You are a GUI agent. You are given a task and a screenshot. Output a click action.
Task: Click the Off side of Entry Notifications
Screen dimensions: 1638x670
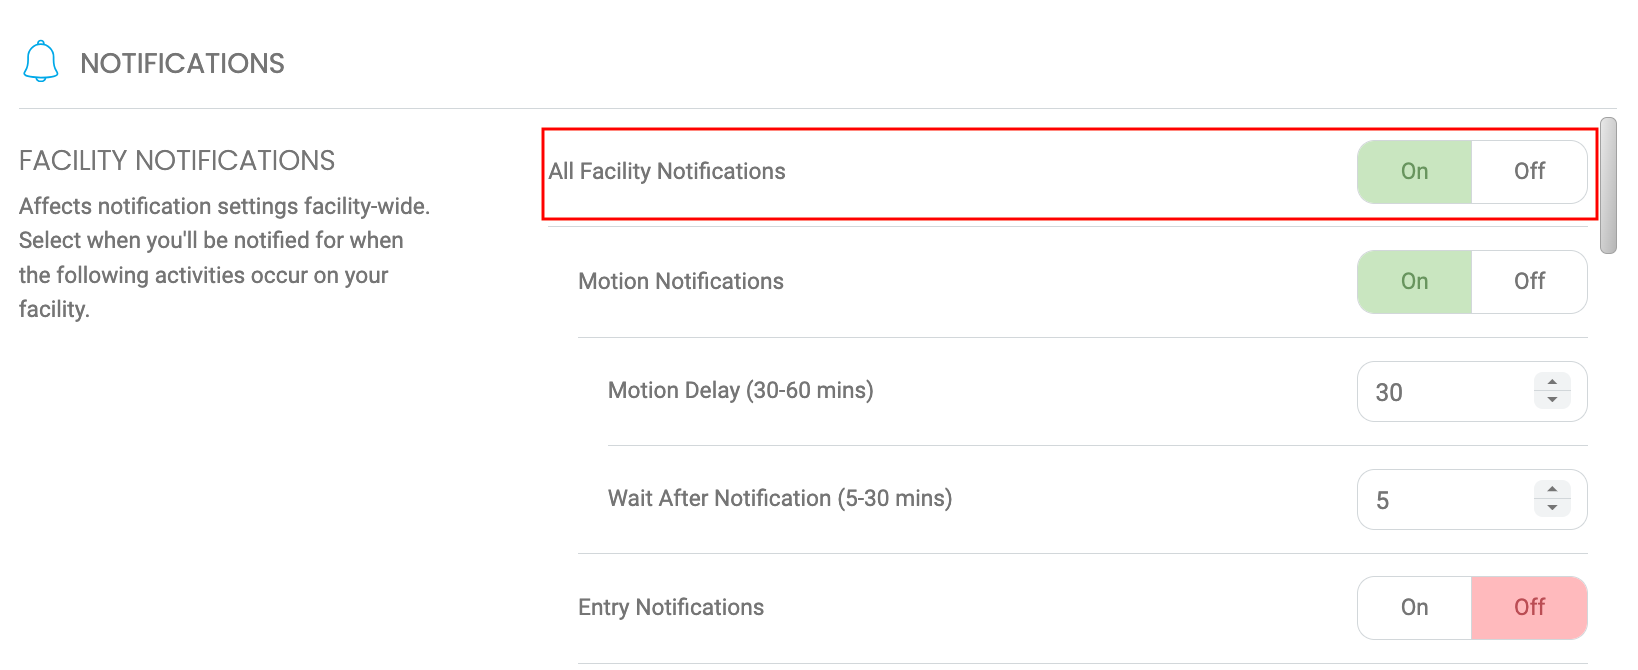coord(1529,607)
